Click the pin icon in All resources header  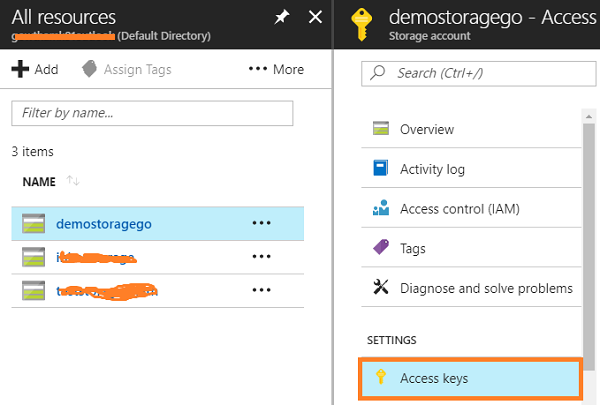pyautogui.click(x=284, y=17)
